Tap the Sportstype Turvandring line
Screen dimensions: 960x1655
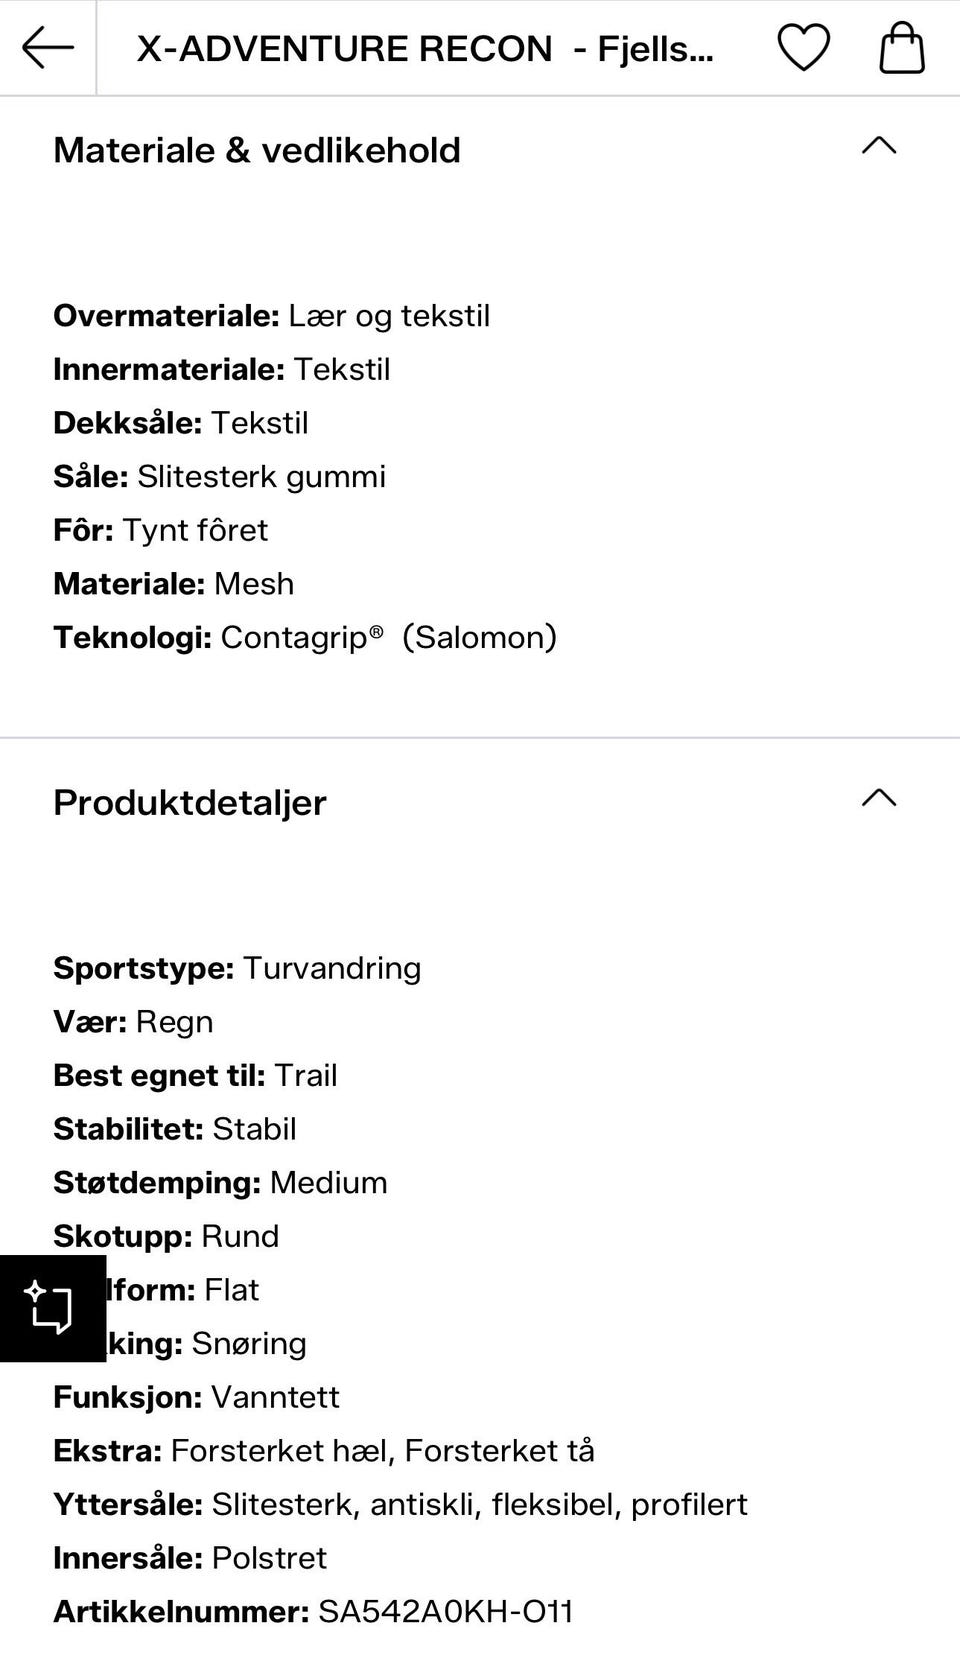click(237, 968)
